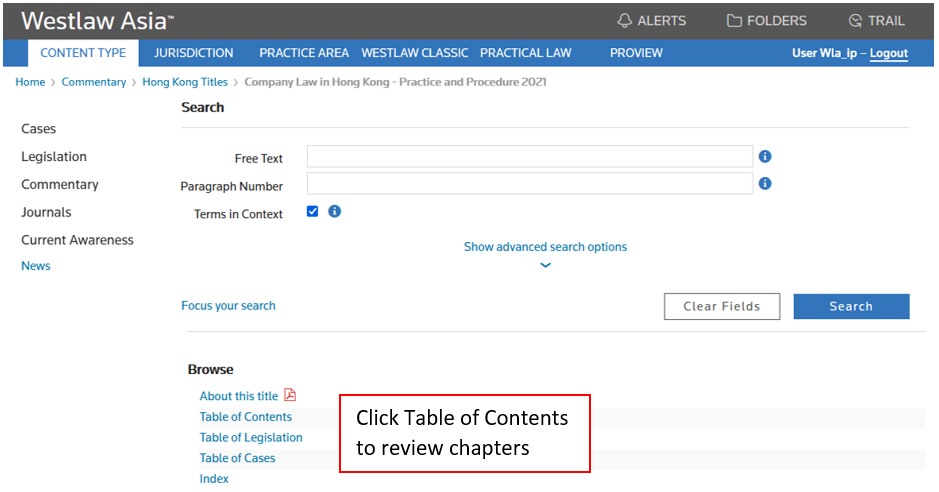Toggle Terms in Context checkbox

[x=313, y=211]
